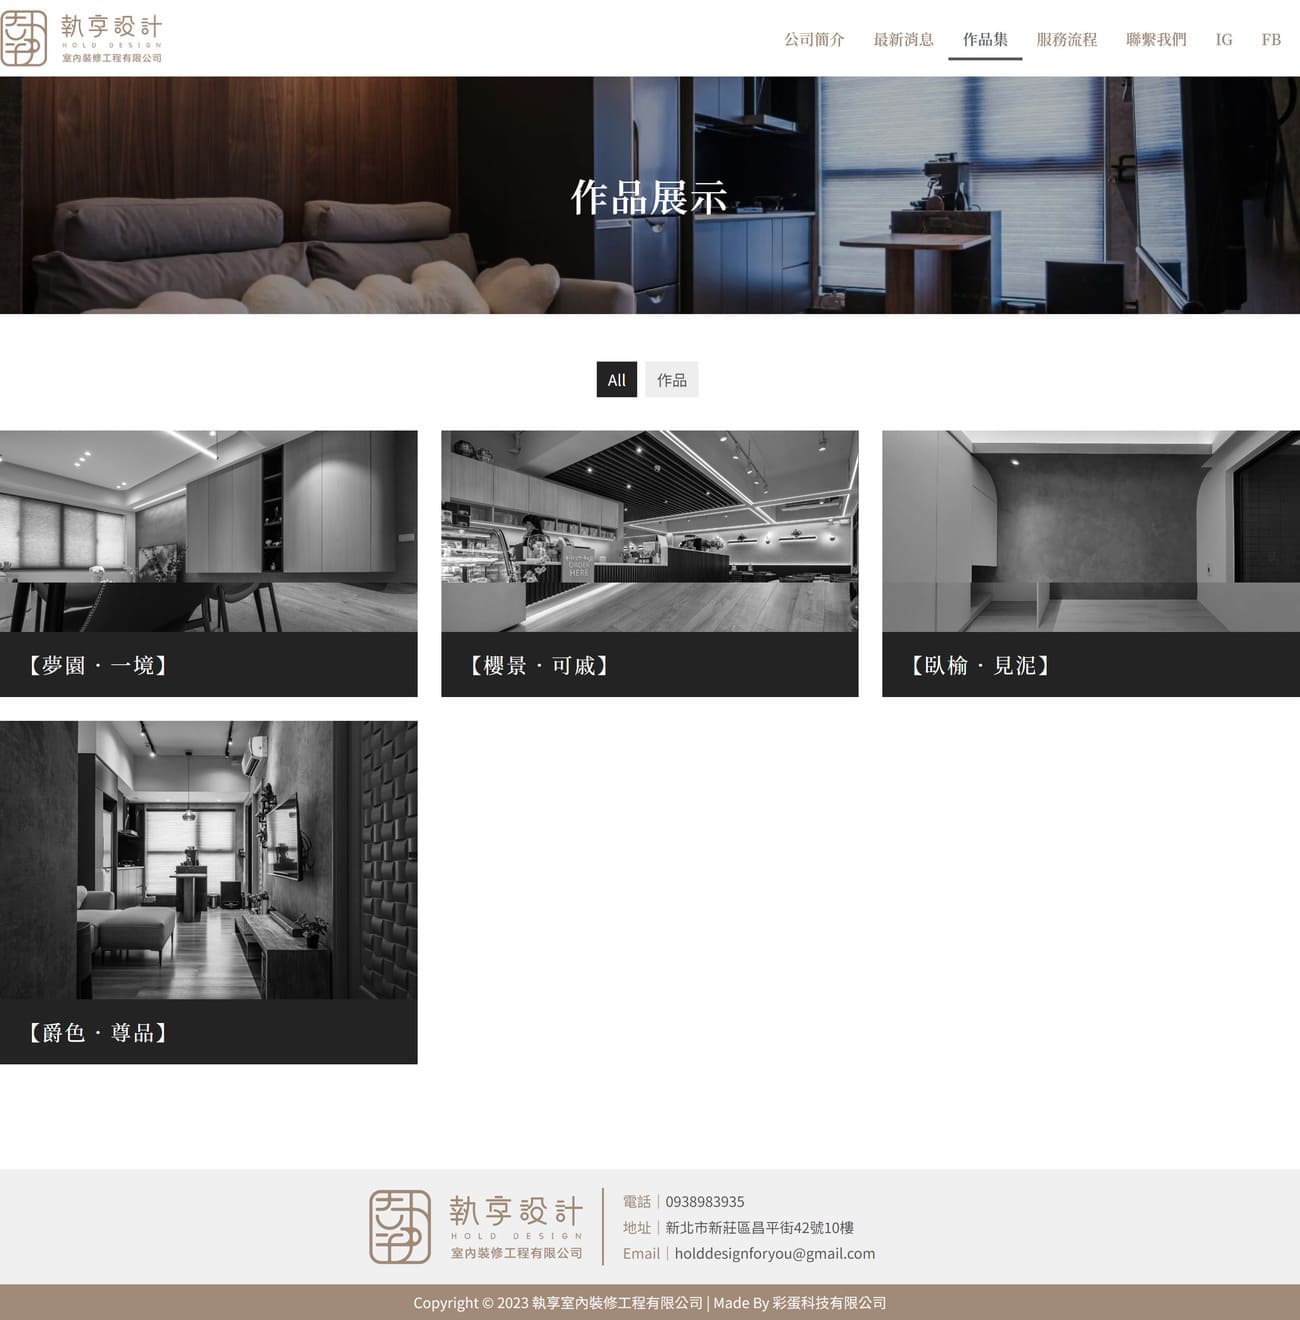
Task: Call phone number 0938983935 in footer
Action: pyautogui.click(x=704, y=1202)
